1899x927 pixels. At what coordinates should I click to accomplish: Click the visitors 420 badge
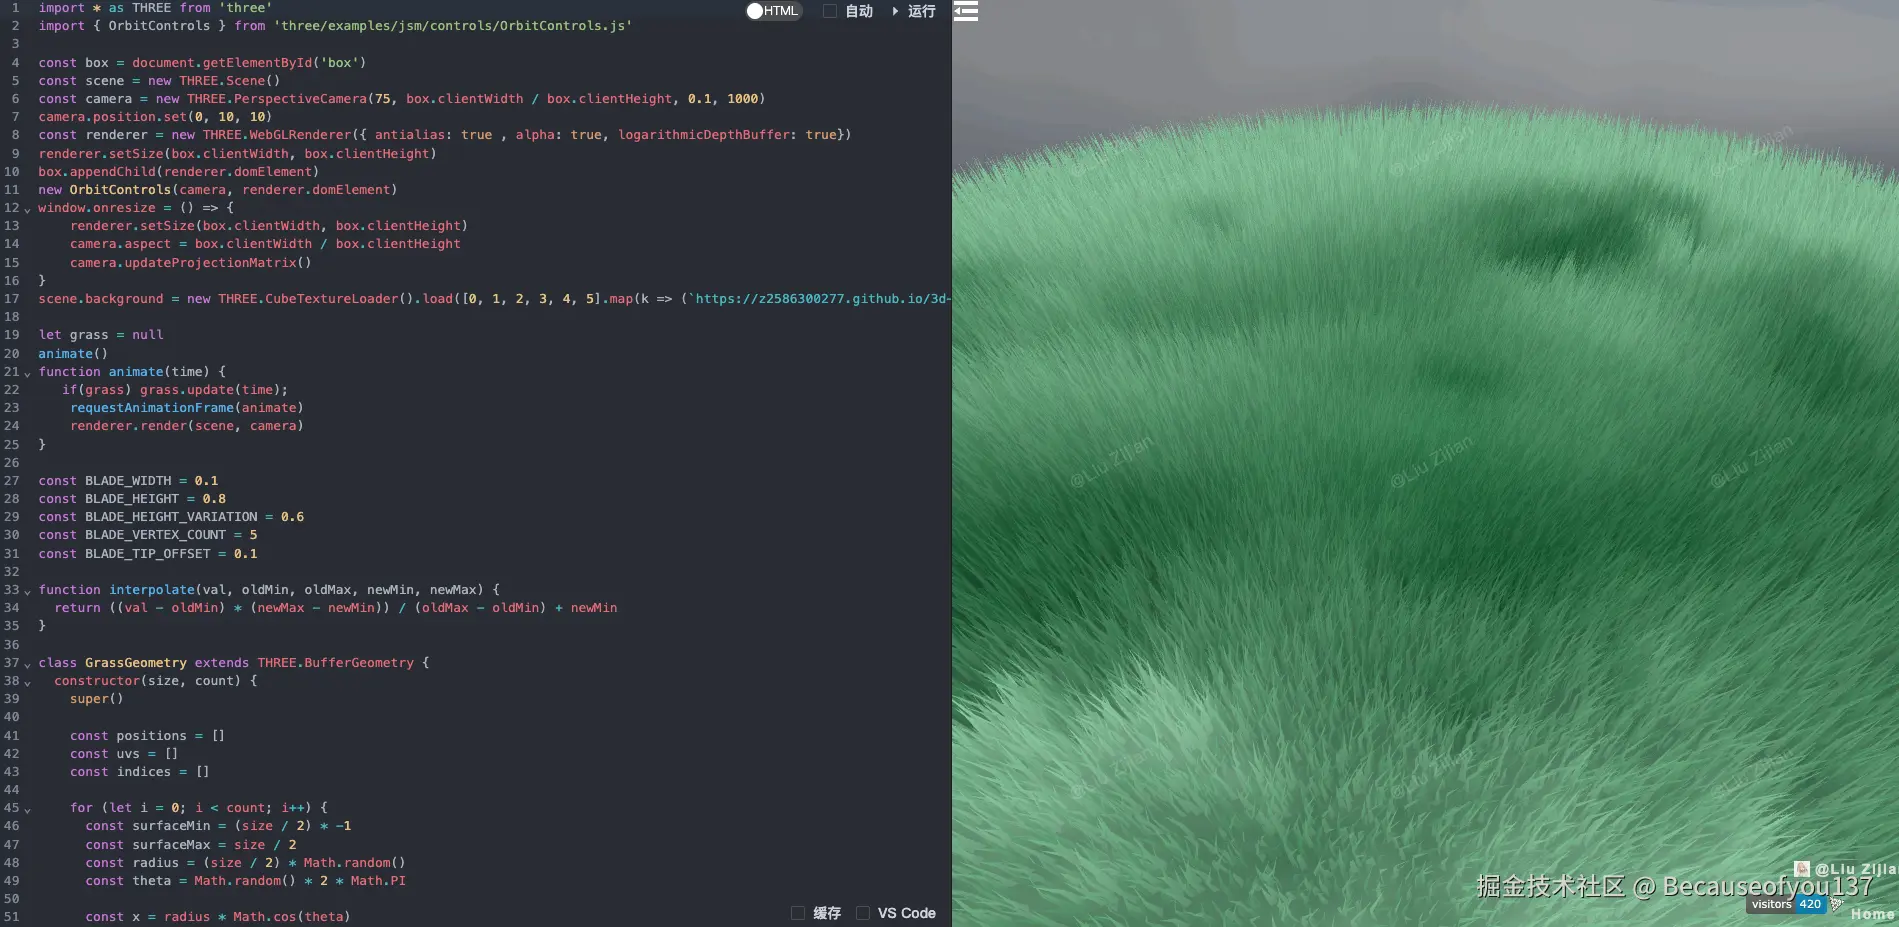(x=1787, y=904)
